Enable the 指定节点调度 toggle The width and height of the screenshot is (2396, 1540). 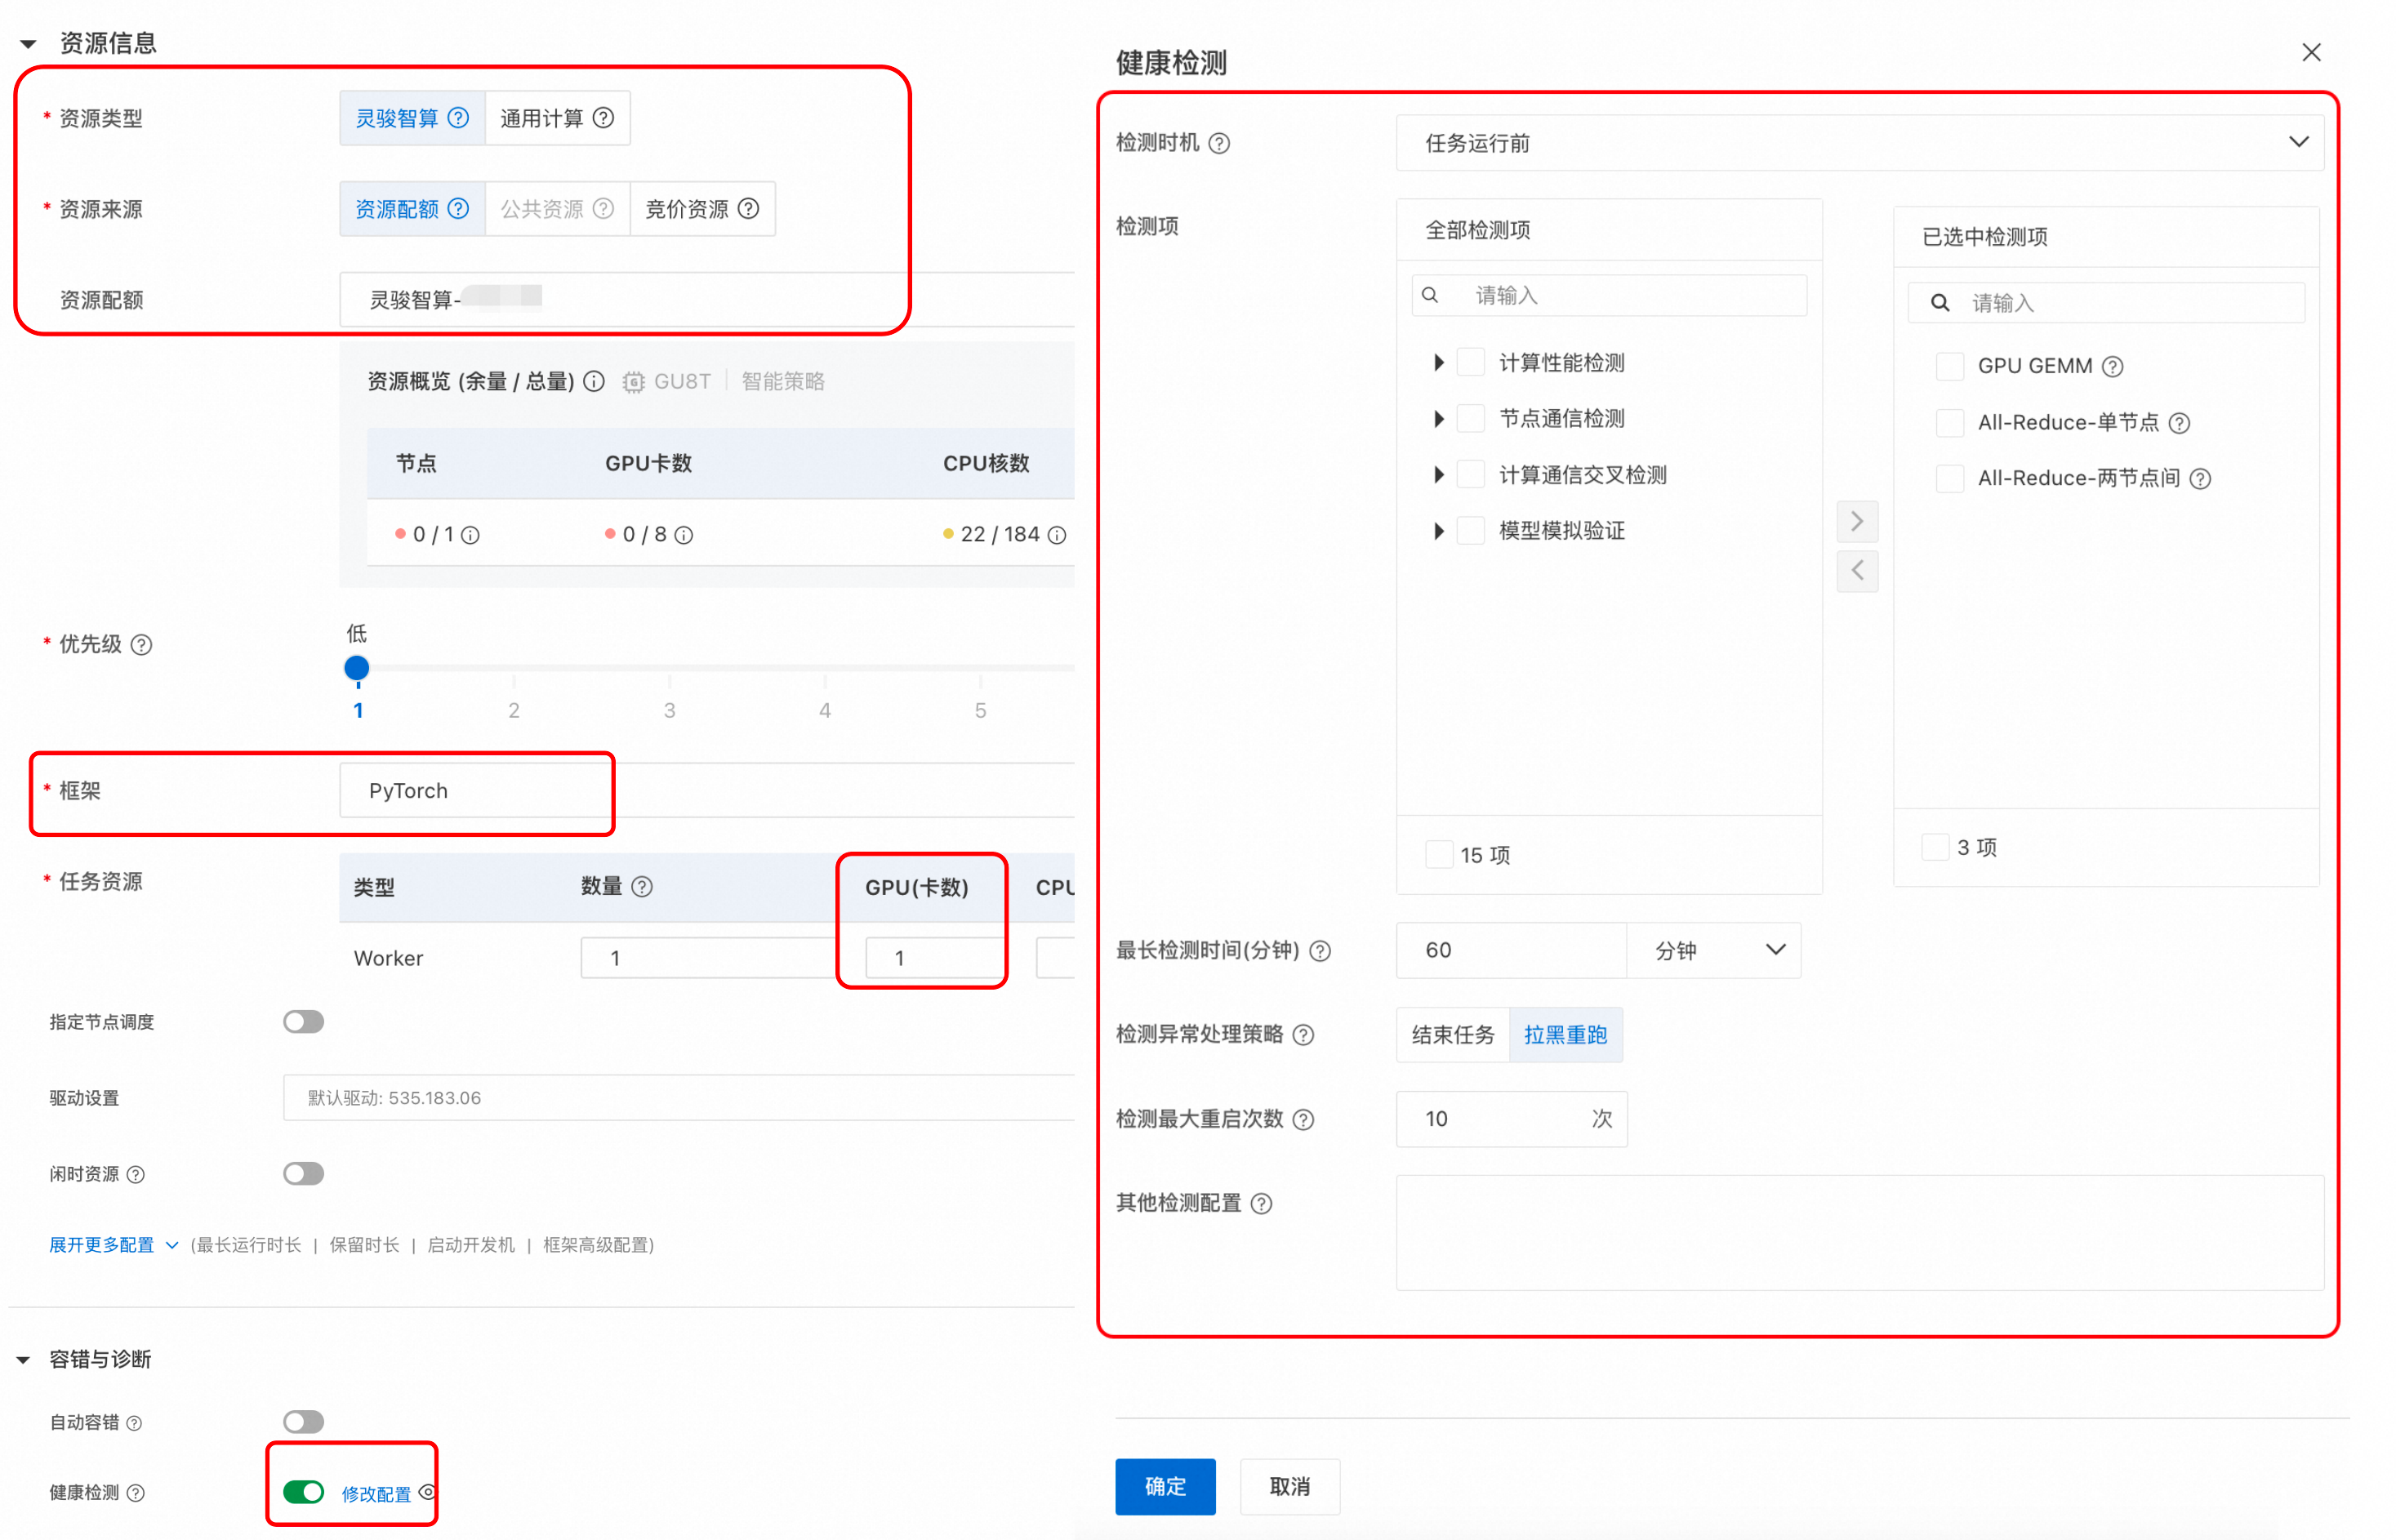[x=303, y=1022]
